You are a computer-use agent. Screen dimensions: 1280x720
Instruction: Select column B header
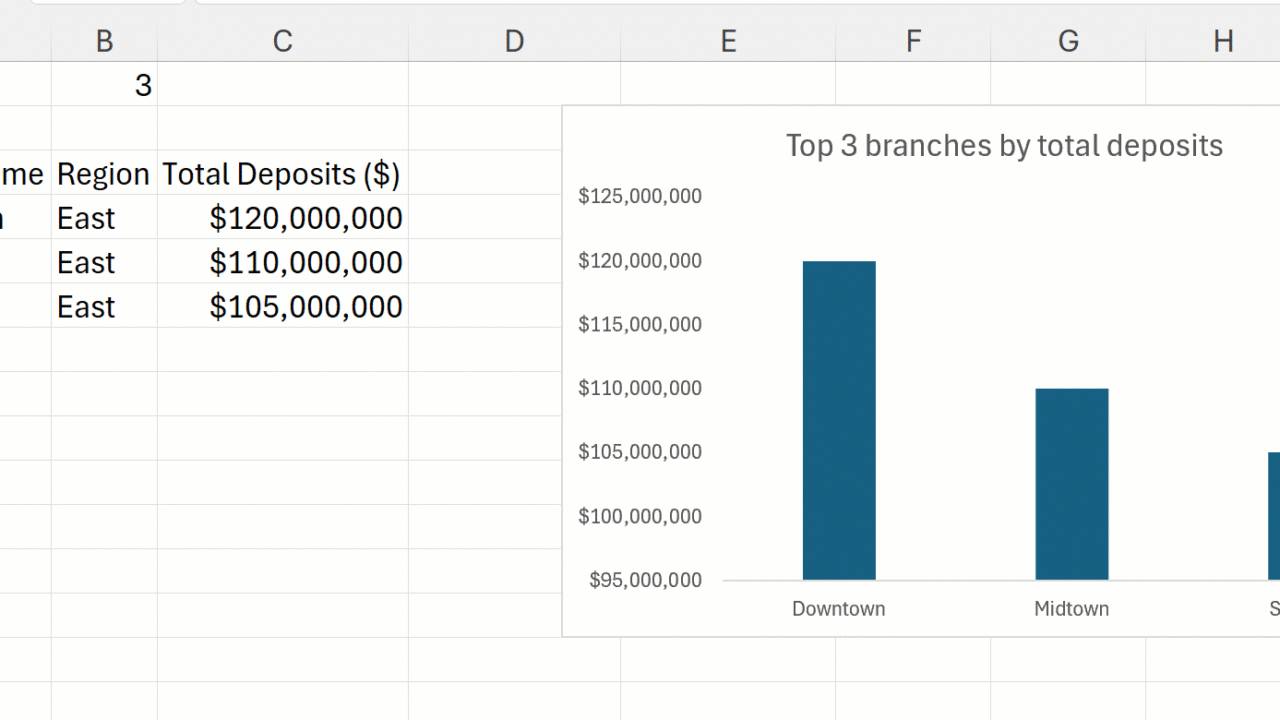[x=104, y=41]
